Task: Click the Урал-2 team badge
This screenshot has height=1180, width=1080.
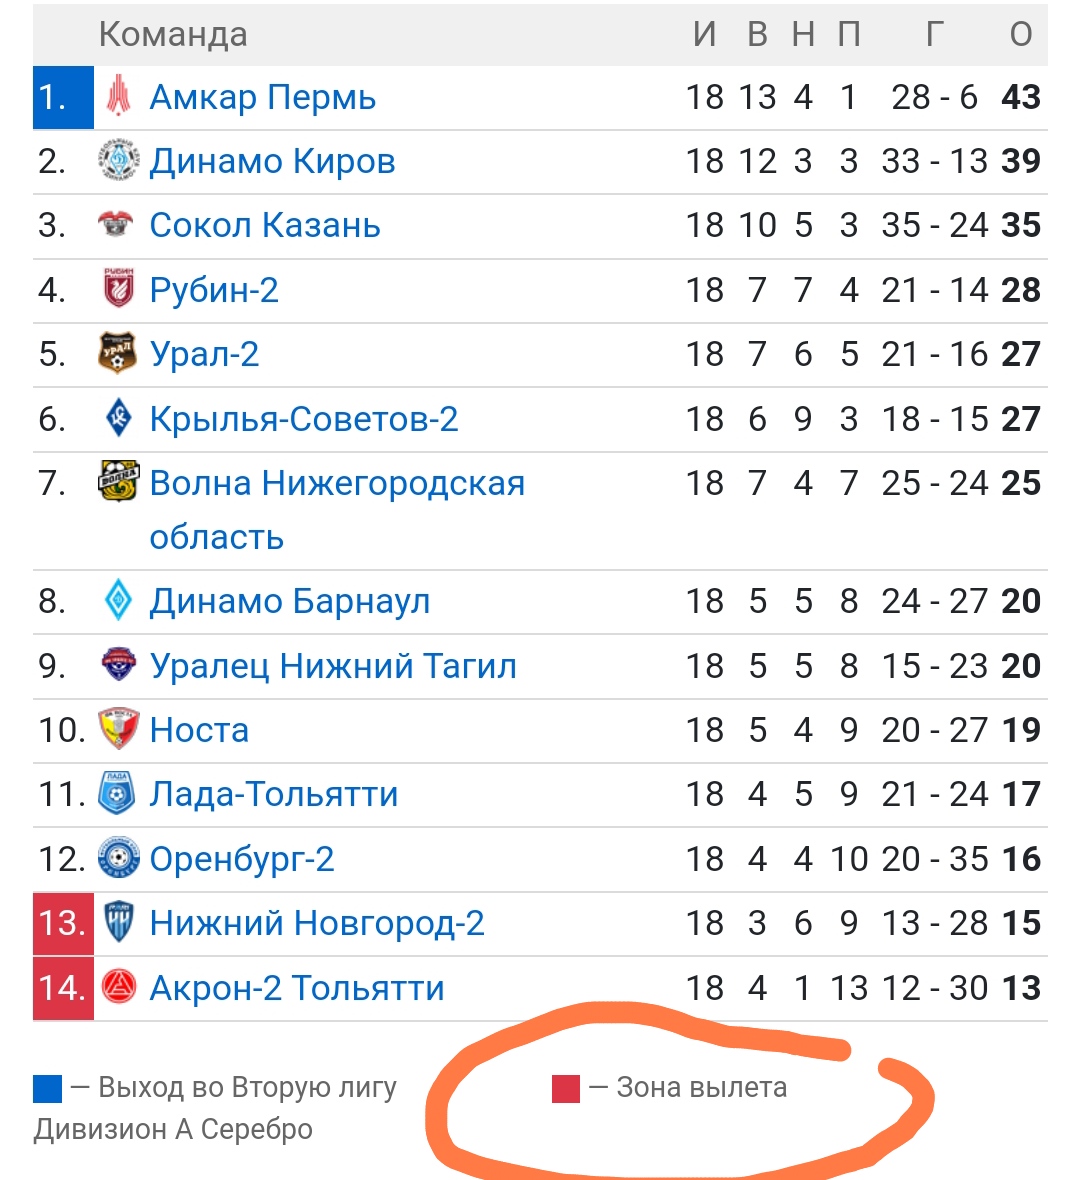Action: click(x=117, y=353)
